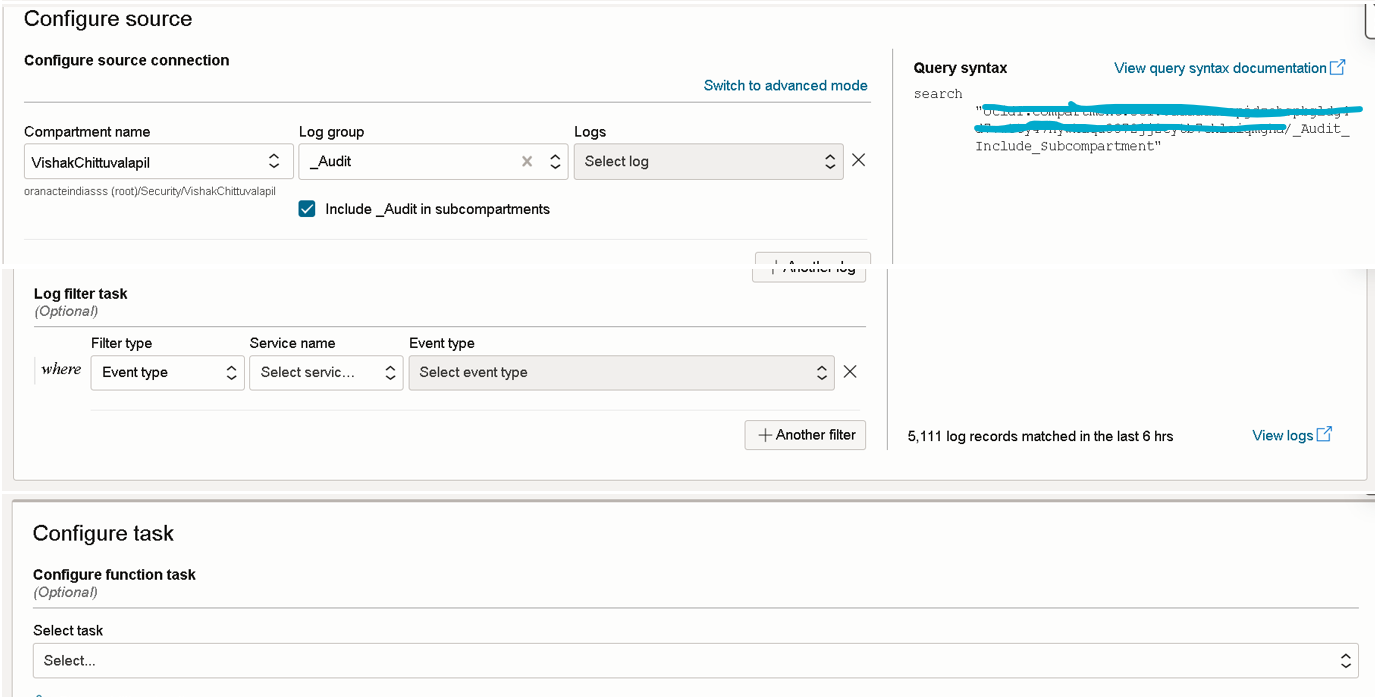Click the compartment path text under Compartment name

(150, 191)
